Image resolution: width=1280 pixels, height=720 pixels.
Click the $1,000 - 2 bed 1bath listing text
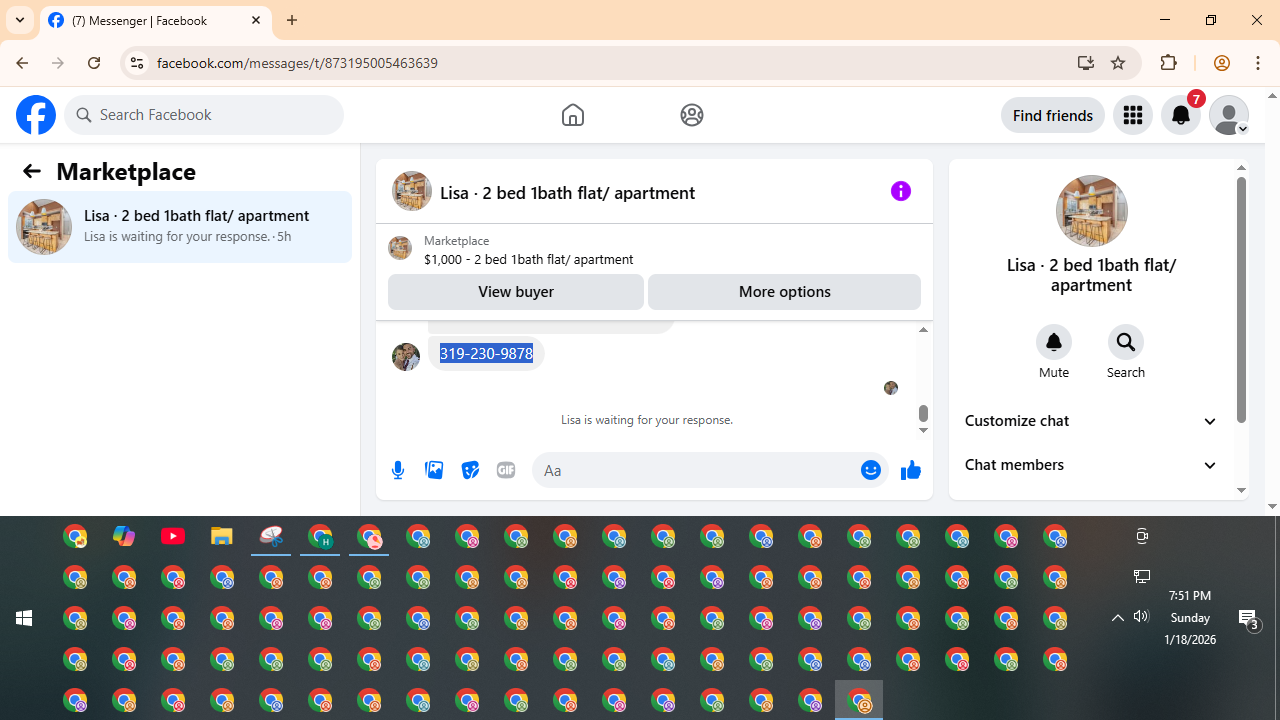[528, 259]
